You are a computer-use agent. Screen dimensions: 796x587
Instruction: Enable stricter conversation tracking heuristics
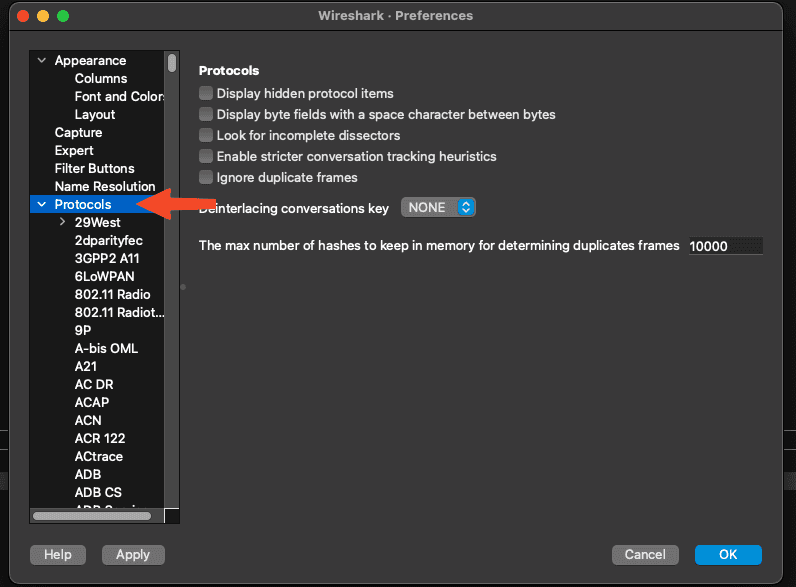pos(206,156)
